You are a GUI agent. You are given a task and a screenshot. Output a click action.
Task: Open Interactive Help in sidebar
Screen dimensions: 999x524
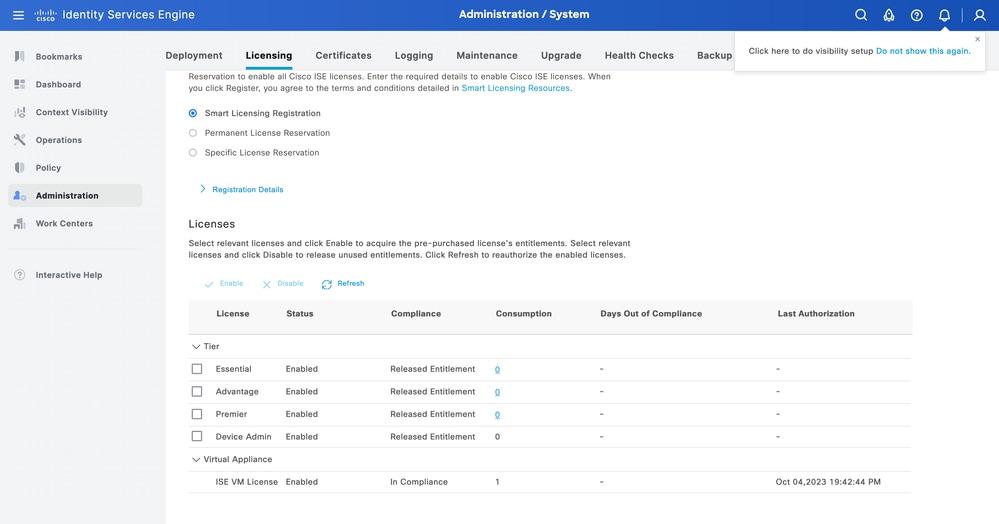[x=68, y=275]
